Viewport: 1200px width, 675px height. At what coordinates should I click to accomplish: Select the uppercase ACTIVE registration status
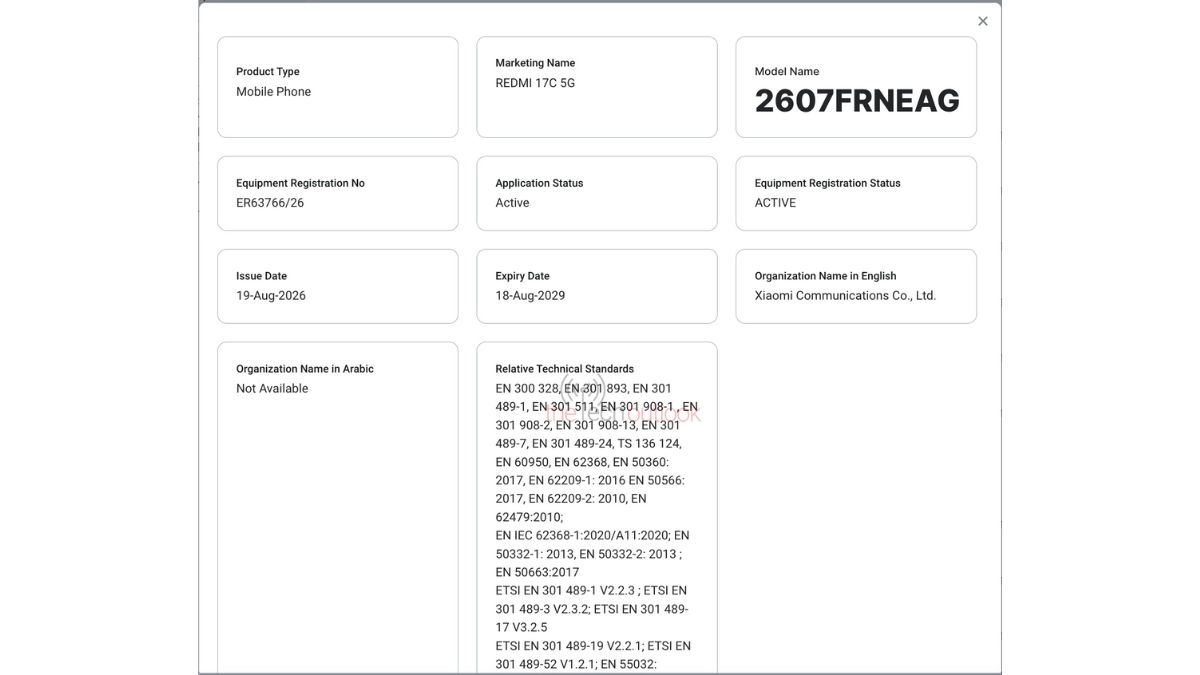(x=775, y=203)
